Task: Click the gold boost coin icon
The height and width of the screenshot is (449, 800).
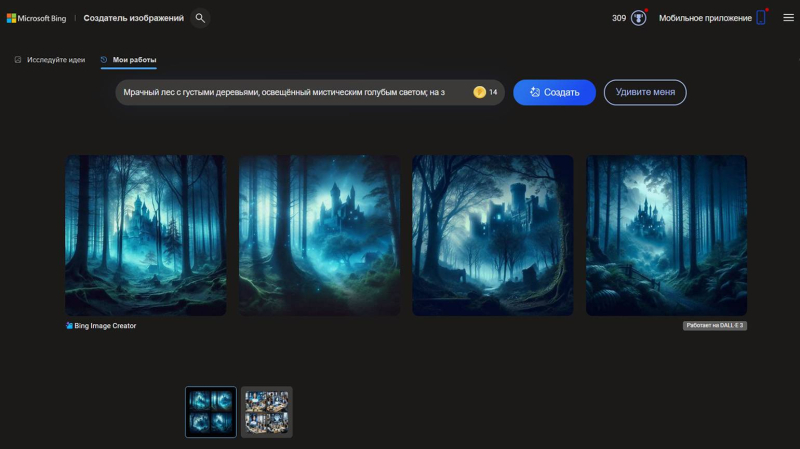Action: (479, 92)
